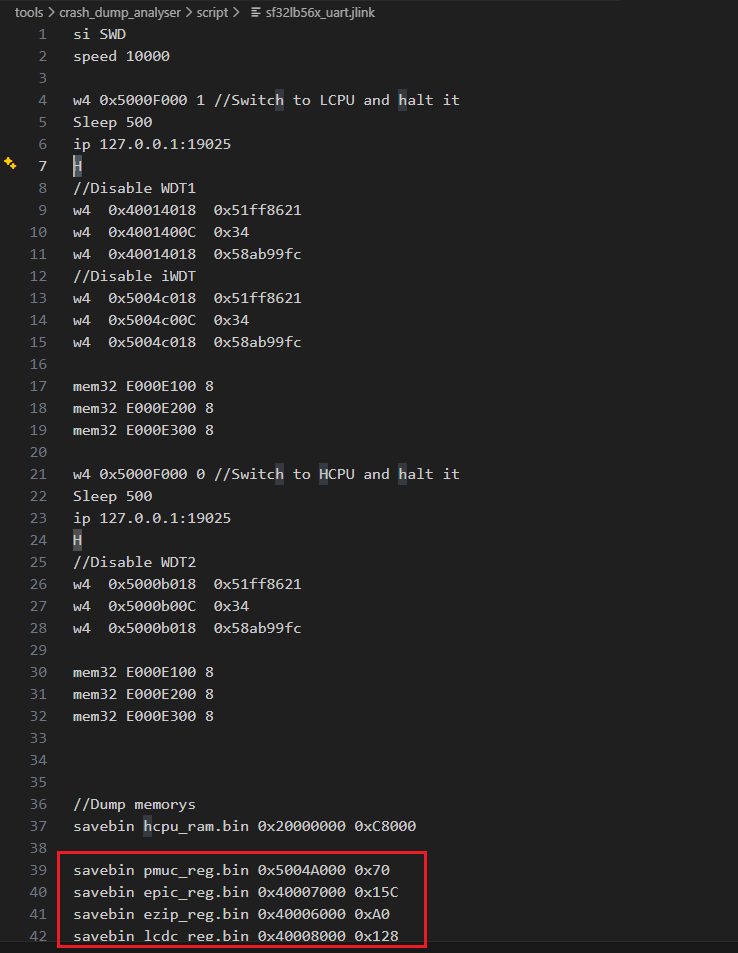The height and width of the screenshot is (953, 738).
Task: Click the 'Switch to LCPU and halt it' comment
Action: click(345, 100)
